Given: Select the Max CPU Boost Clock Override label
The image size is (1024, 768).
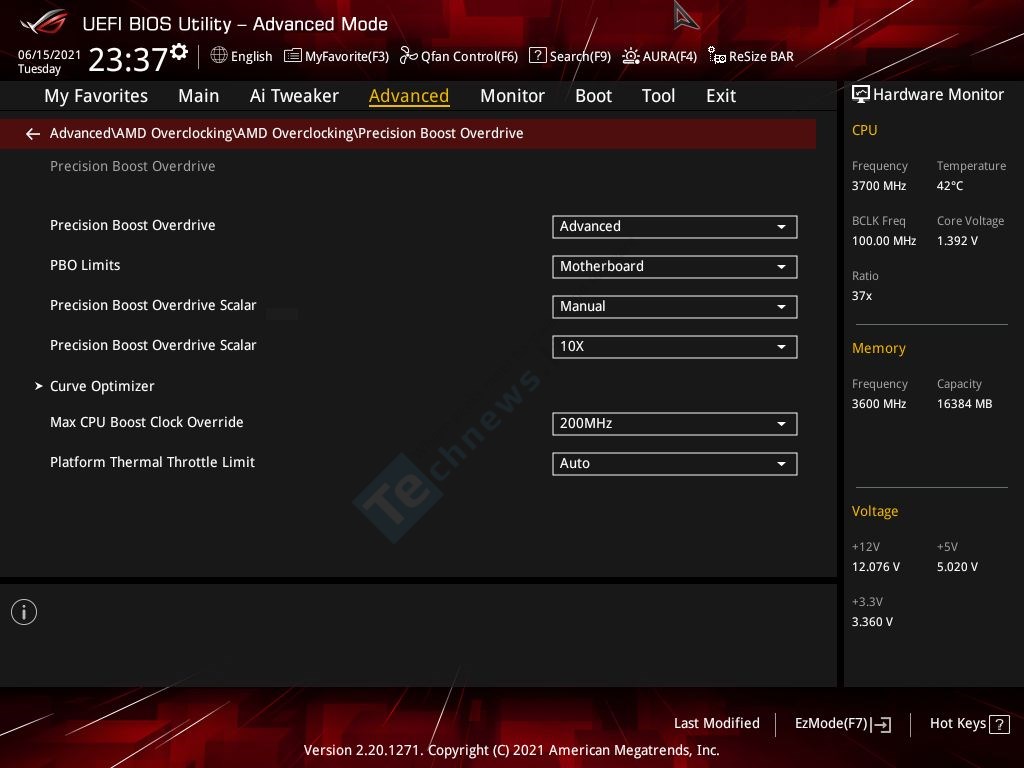Looking at the screenshot, I should click(146, 423).
